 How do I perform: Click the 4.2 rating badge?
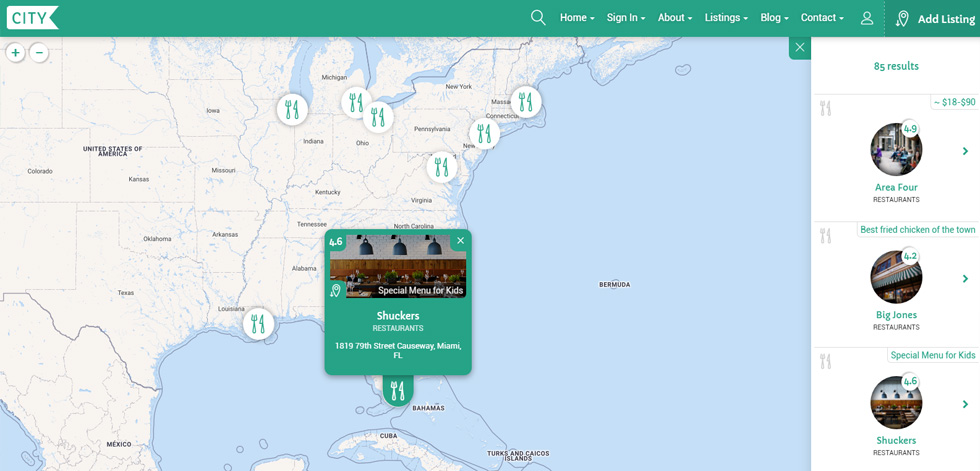tap(910, 257)
